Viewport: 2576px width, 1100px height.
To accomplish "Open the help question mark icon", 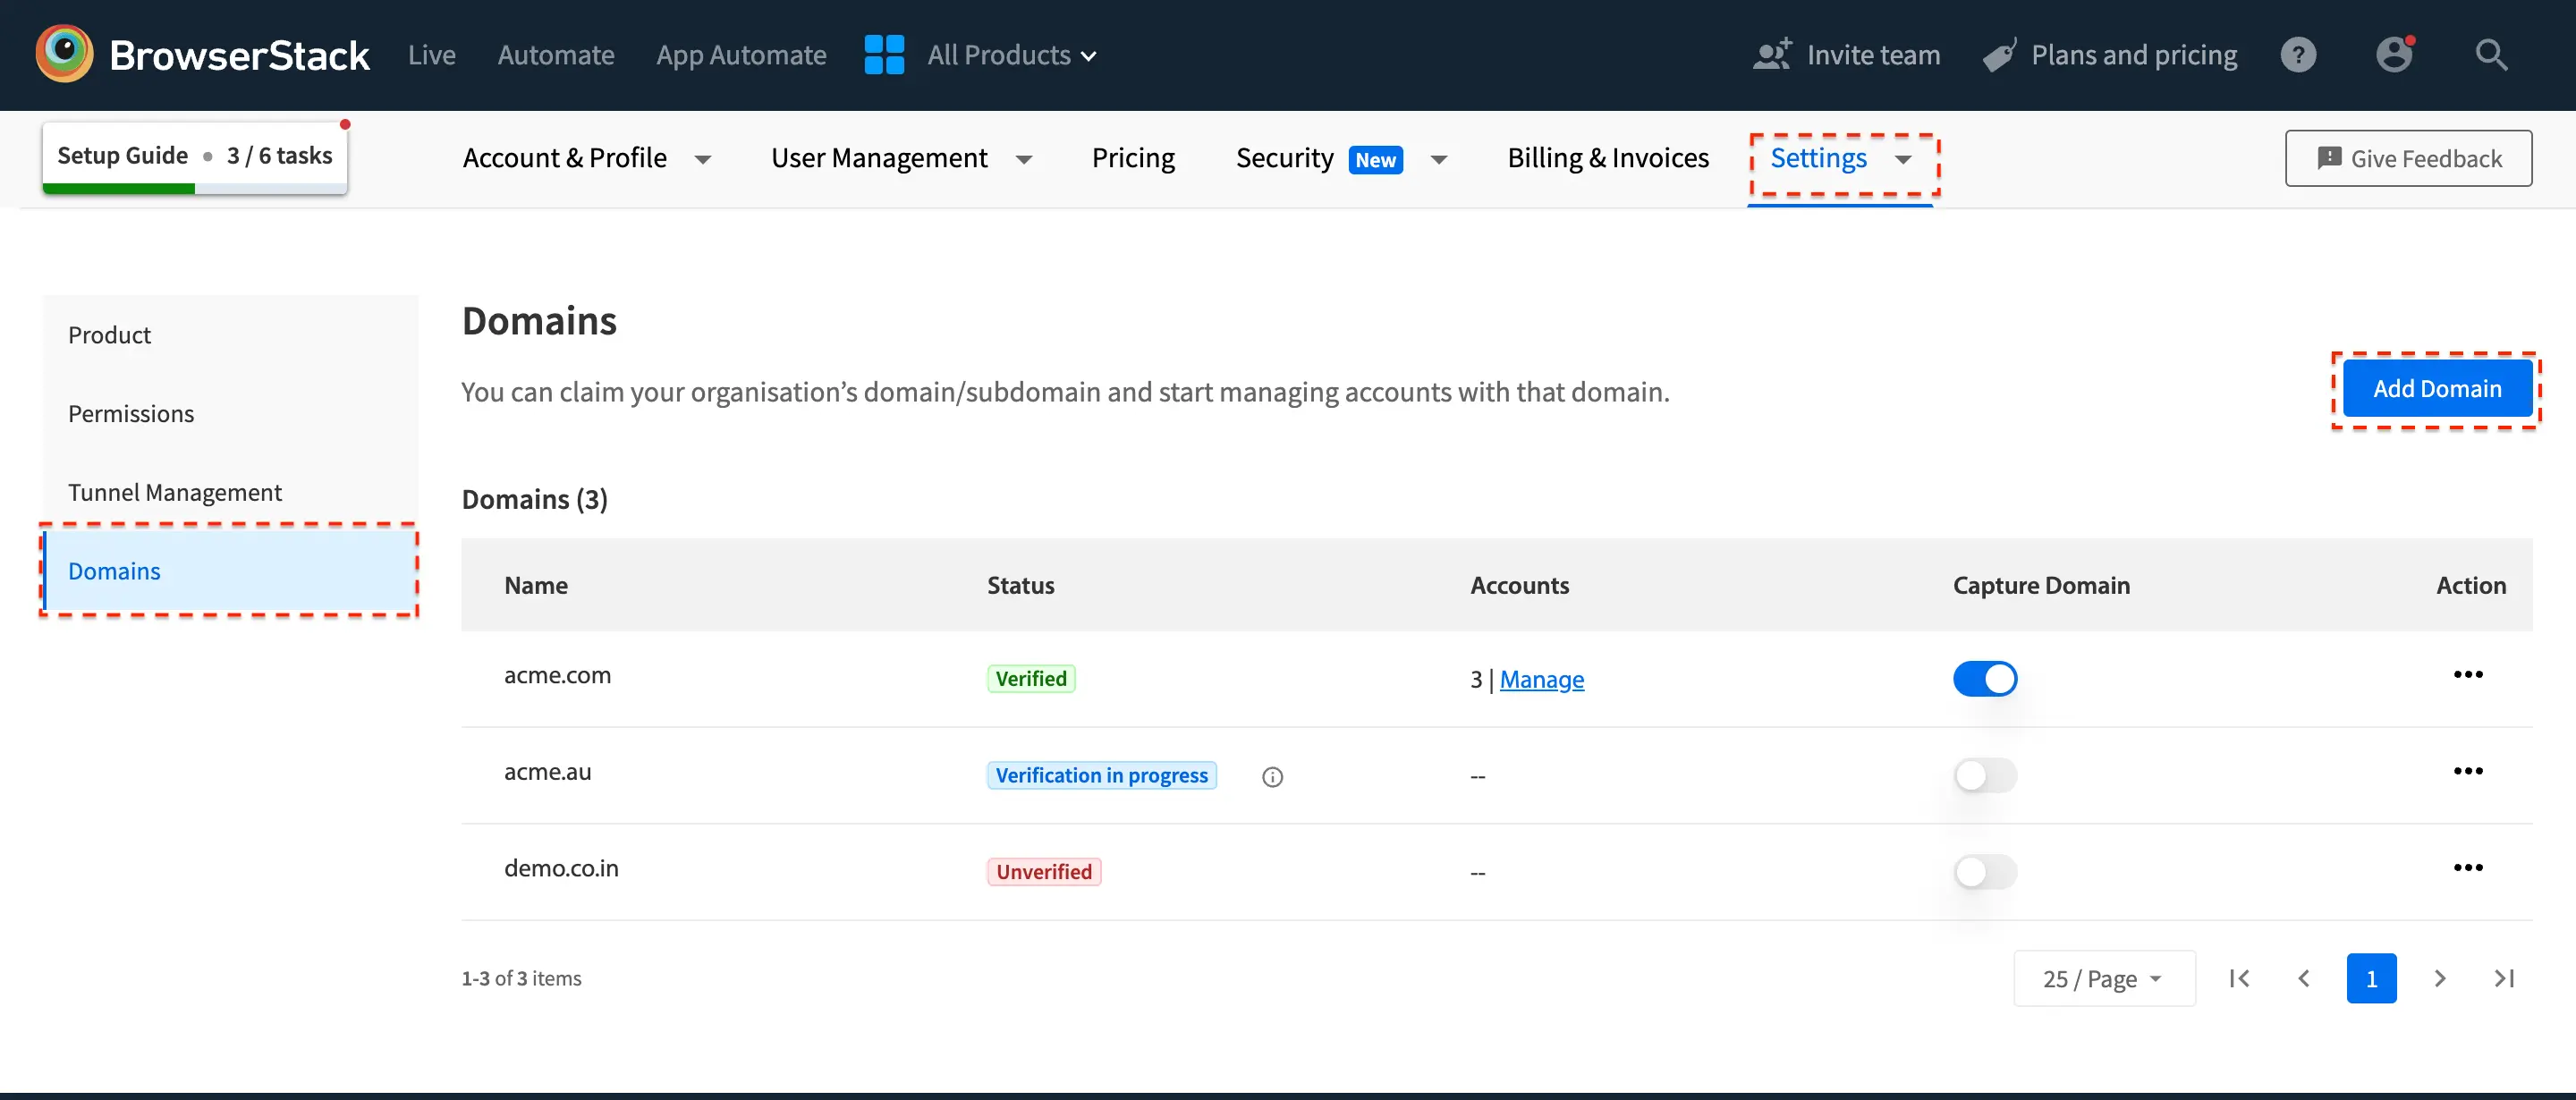I will tap(2298, 54).
